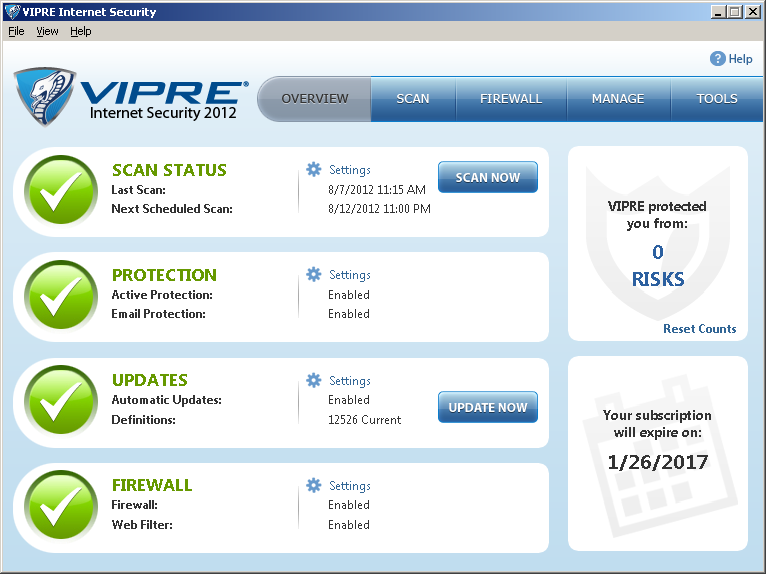766x574 pixels.
Task: Open the File menu
Action: [16, 31]
